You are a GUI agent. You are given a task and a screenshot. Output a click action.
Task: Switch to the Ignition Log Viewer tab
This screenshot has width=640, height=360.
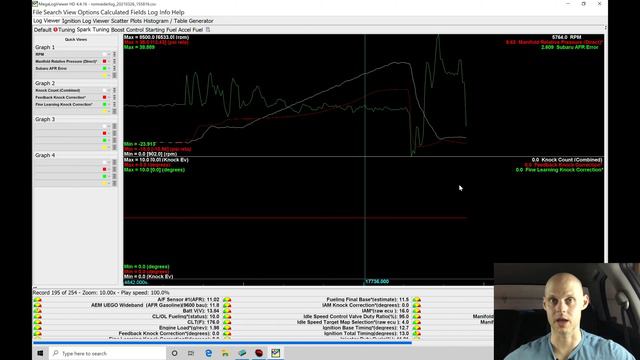coord(85,21)
